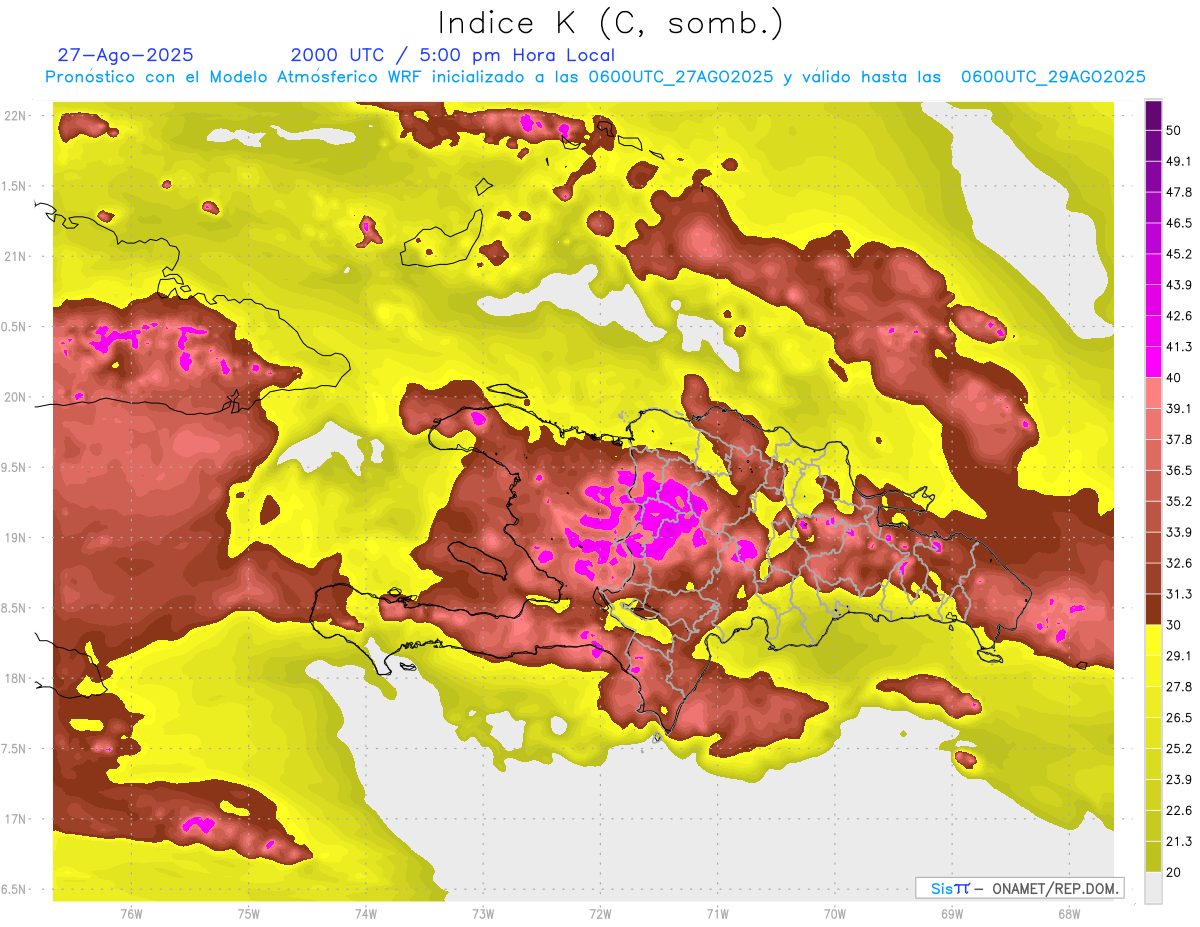Select the date text "27-Ago-2025"
Viewport: 1200px width, 927px height.
(x=125, y=55)
